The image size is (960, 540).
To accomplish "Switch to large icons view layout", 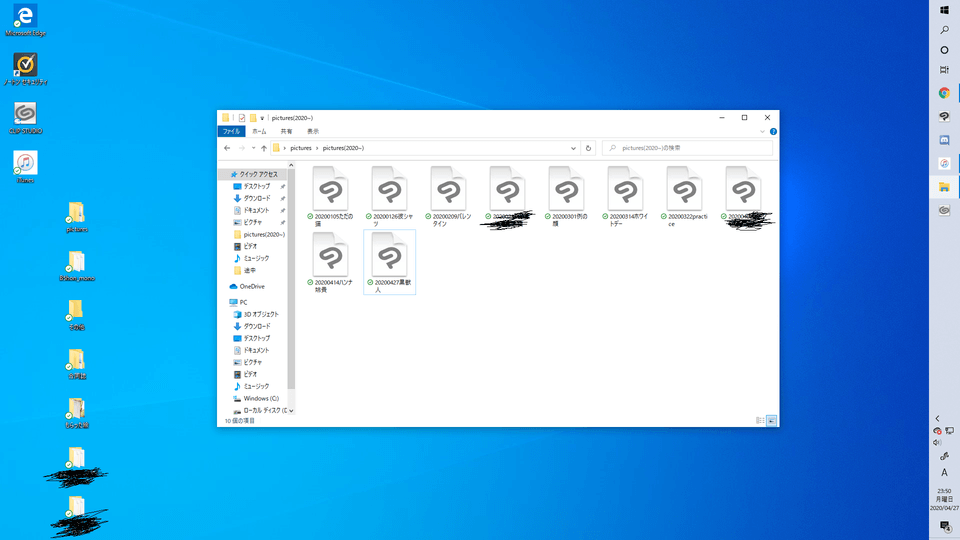I will point(771,421).
